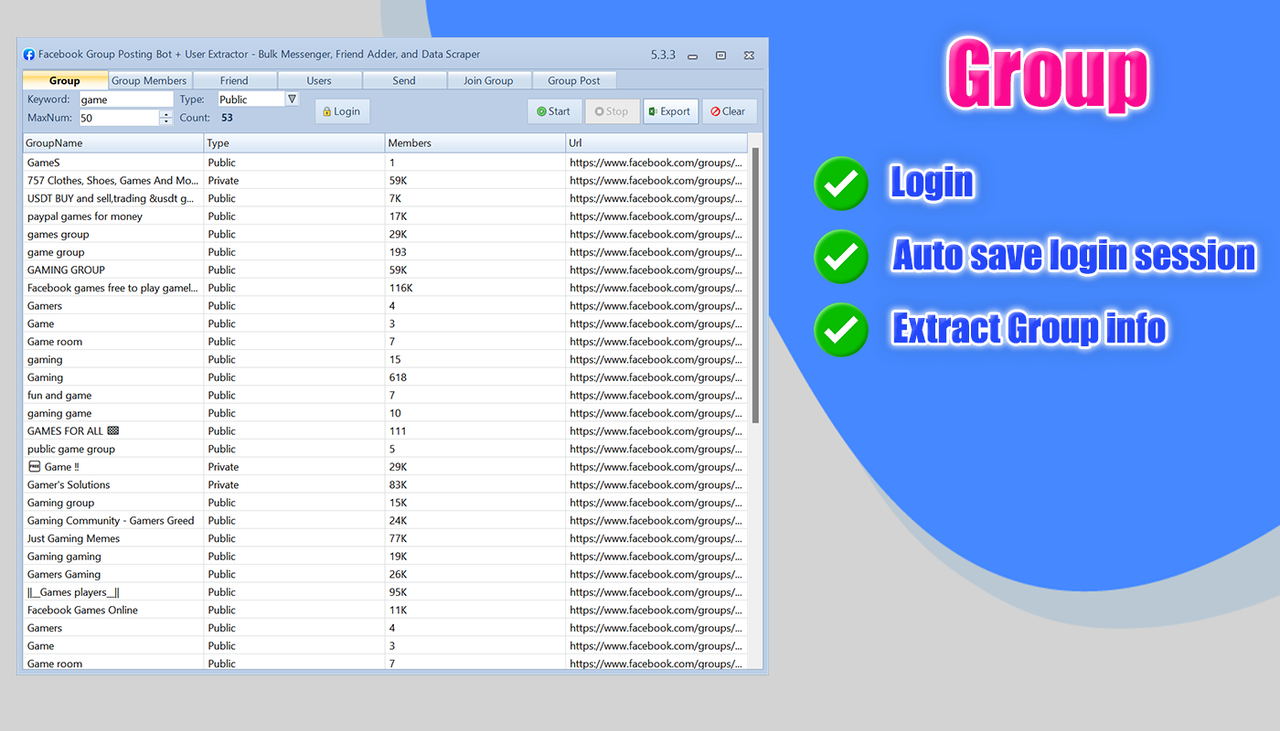Click the Url cell of 'GameS' row

(656, 162)
